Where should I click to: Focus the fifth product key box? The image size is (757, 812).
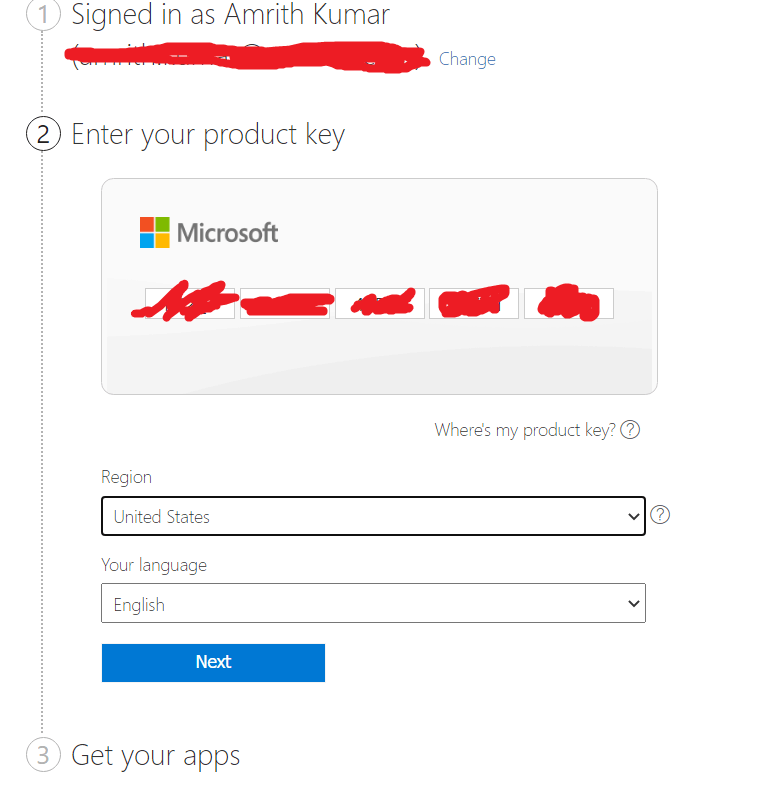tap(568, 303)
